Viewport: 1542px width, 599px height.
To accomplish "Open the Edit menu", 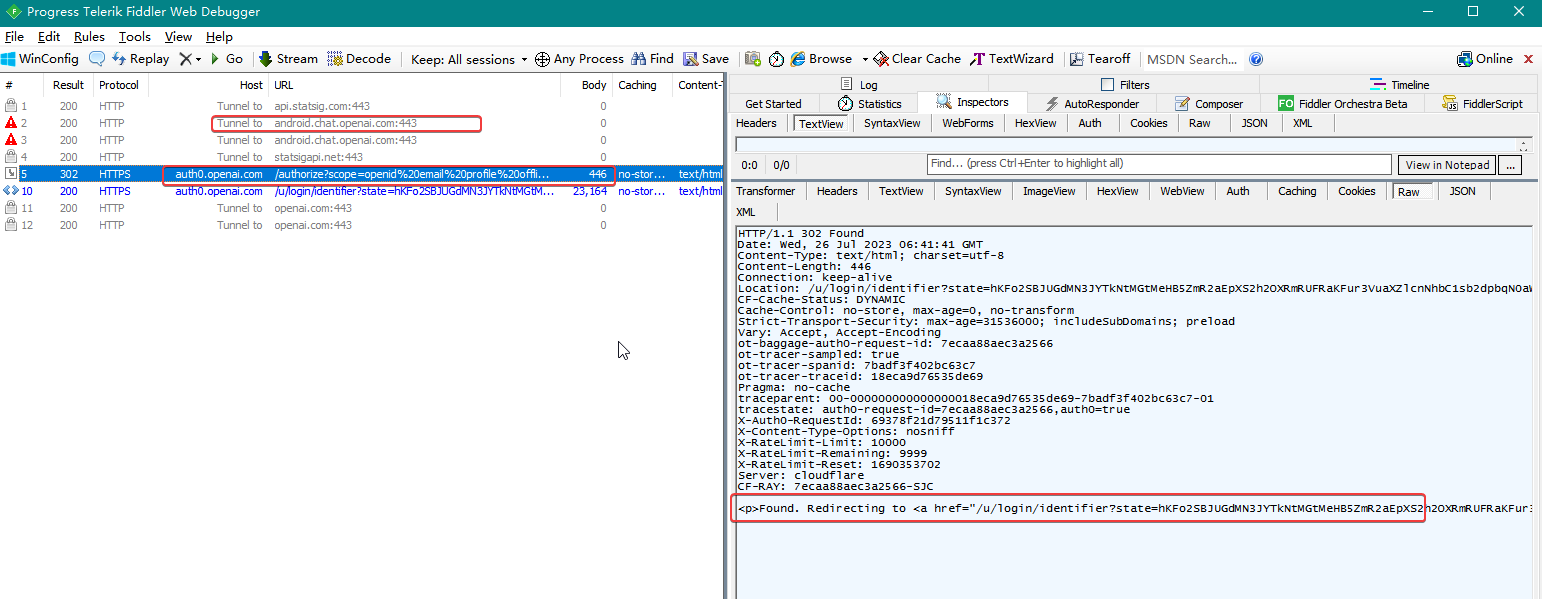I will [49, 37].
